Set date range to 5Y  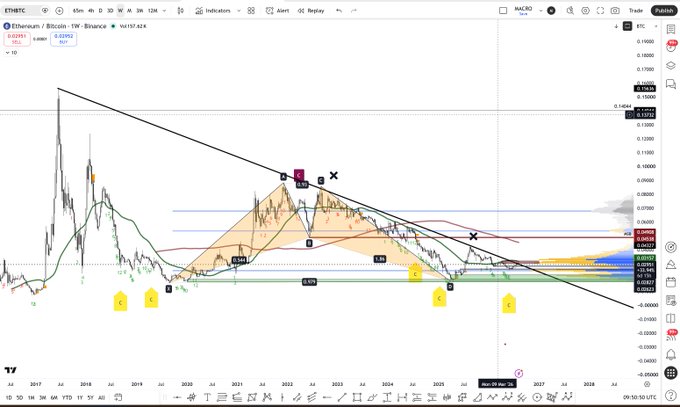(x=90, y=397)
